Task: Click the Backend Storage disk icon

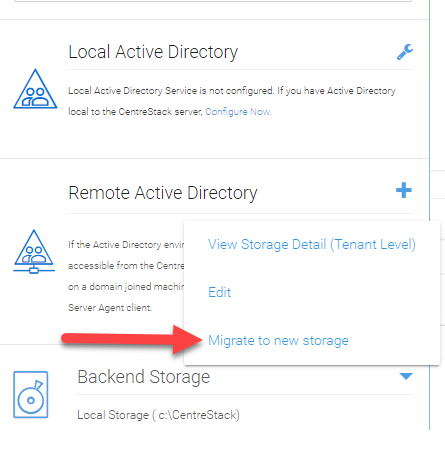Action: pos(31,394)
